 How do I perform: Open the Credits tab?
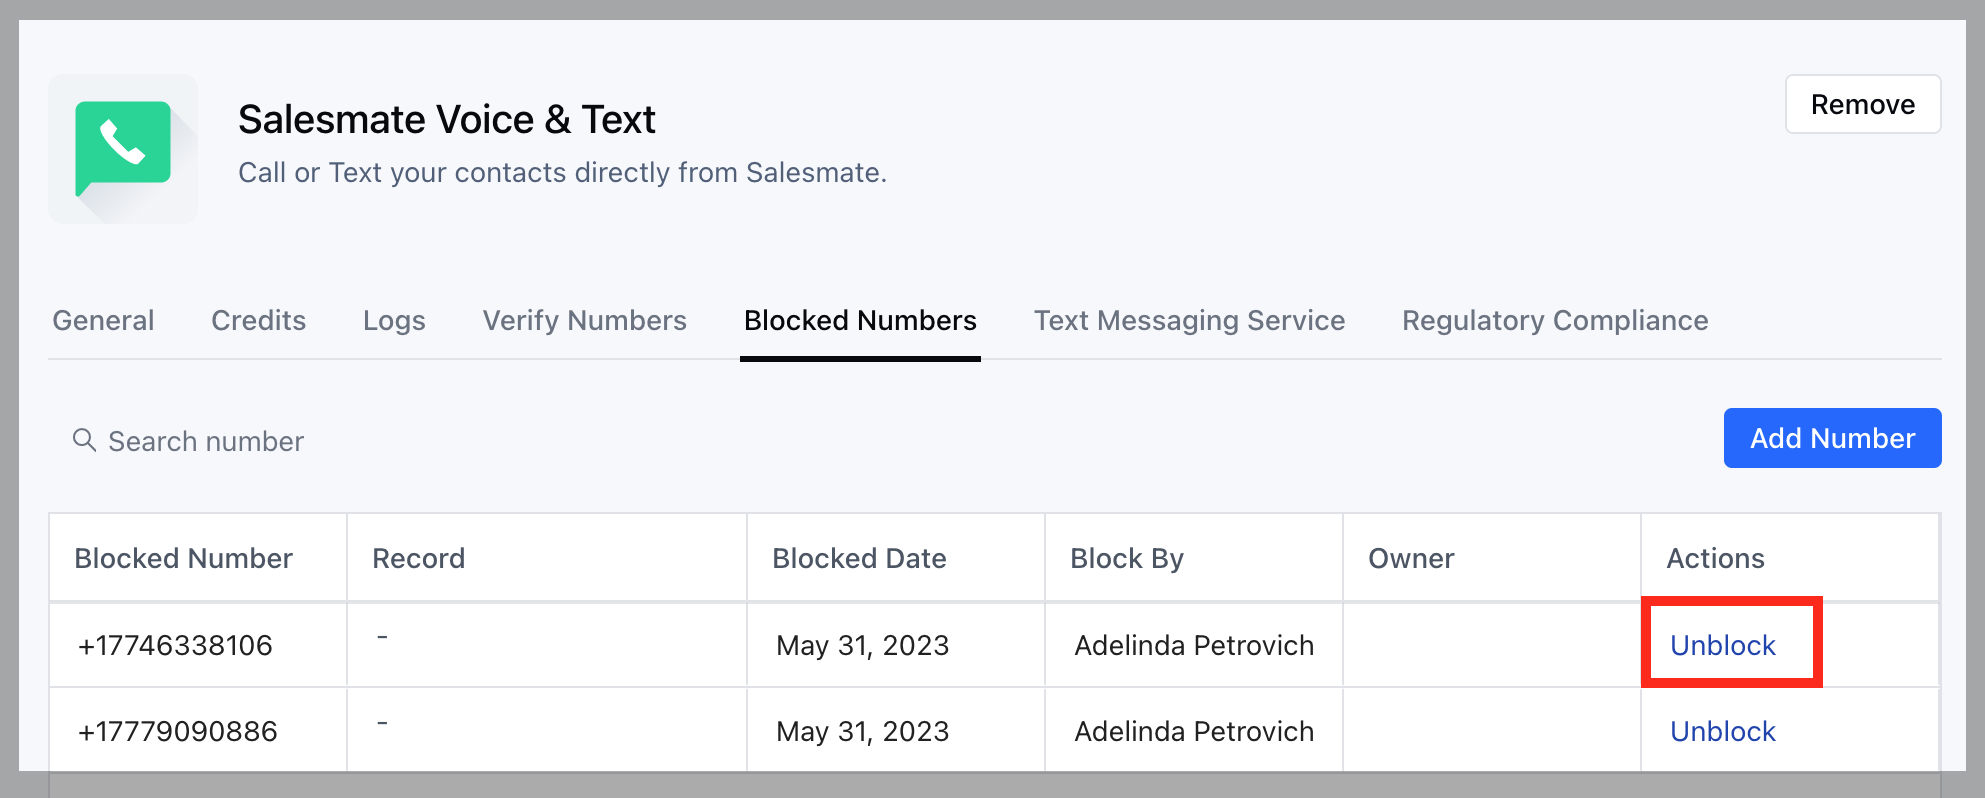(x=258, y=320)
